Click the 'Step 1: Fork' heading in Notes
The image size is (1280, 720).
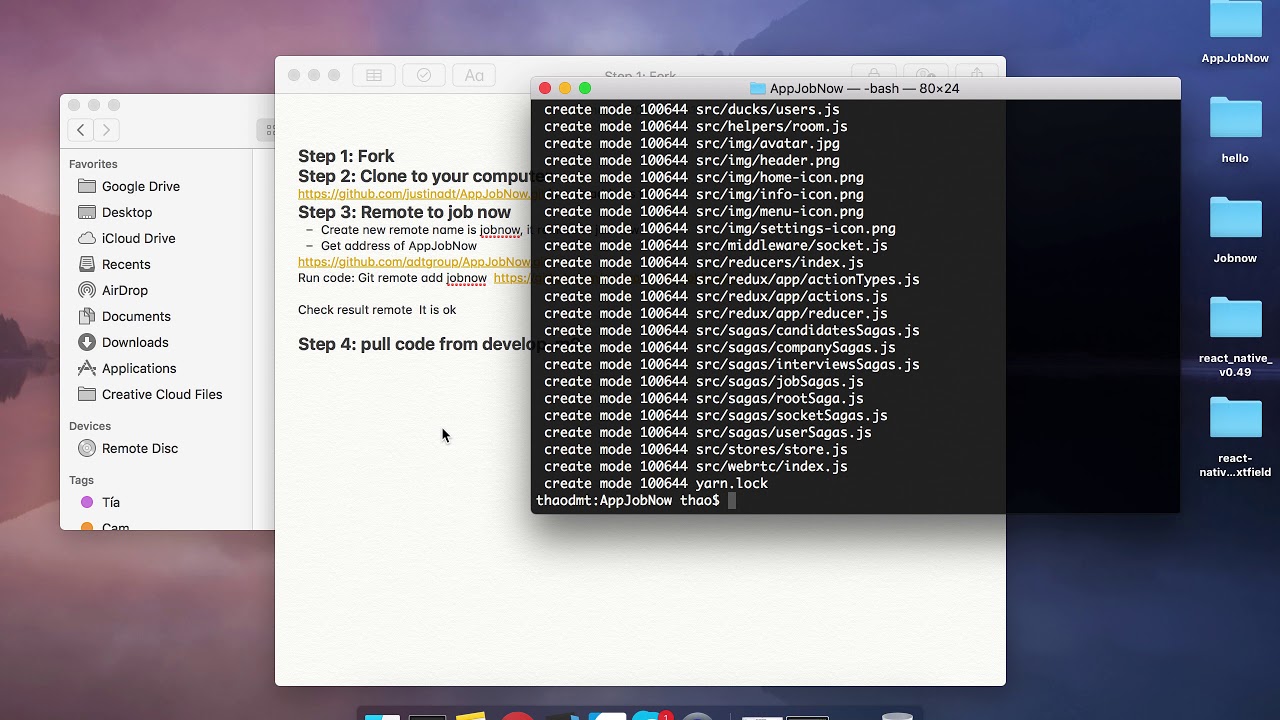[x=346, y=156]
